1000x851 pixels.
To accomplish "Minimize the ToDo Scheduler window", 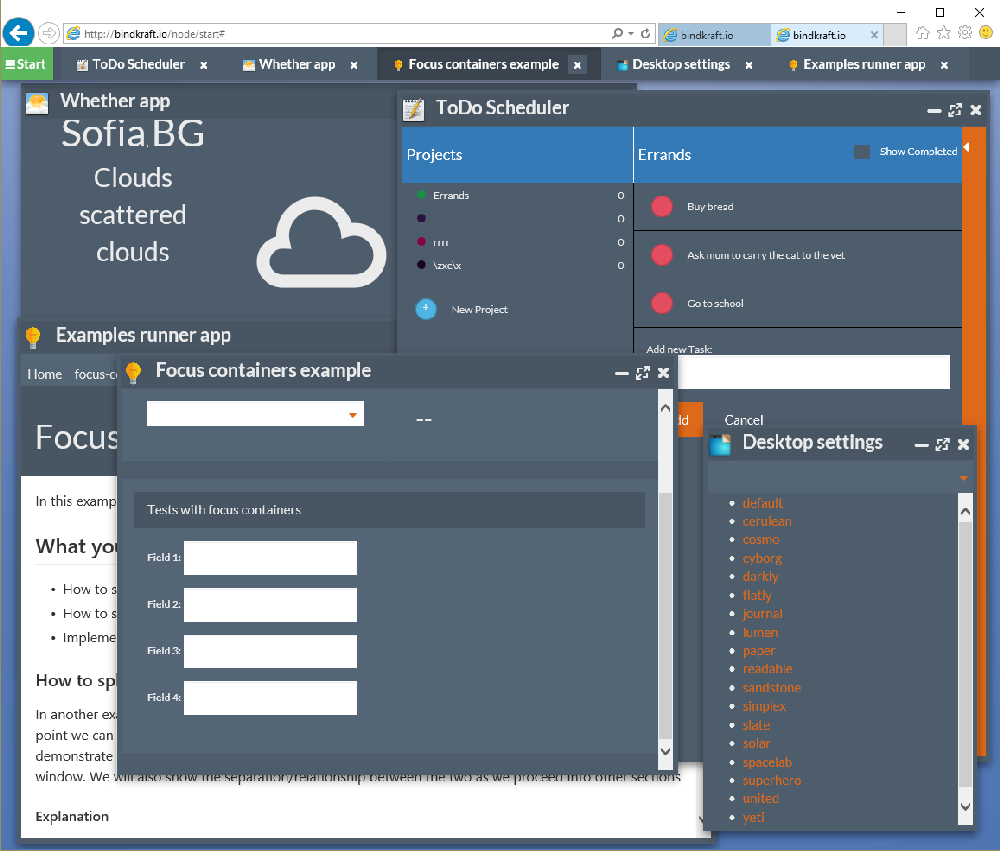I will 934,110.
